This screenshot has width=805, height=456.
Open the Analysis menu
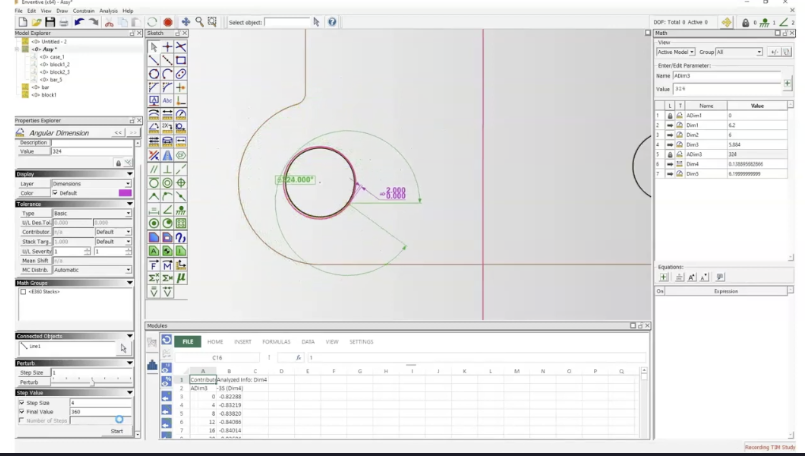(108, 10)
